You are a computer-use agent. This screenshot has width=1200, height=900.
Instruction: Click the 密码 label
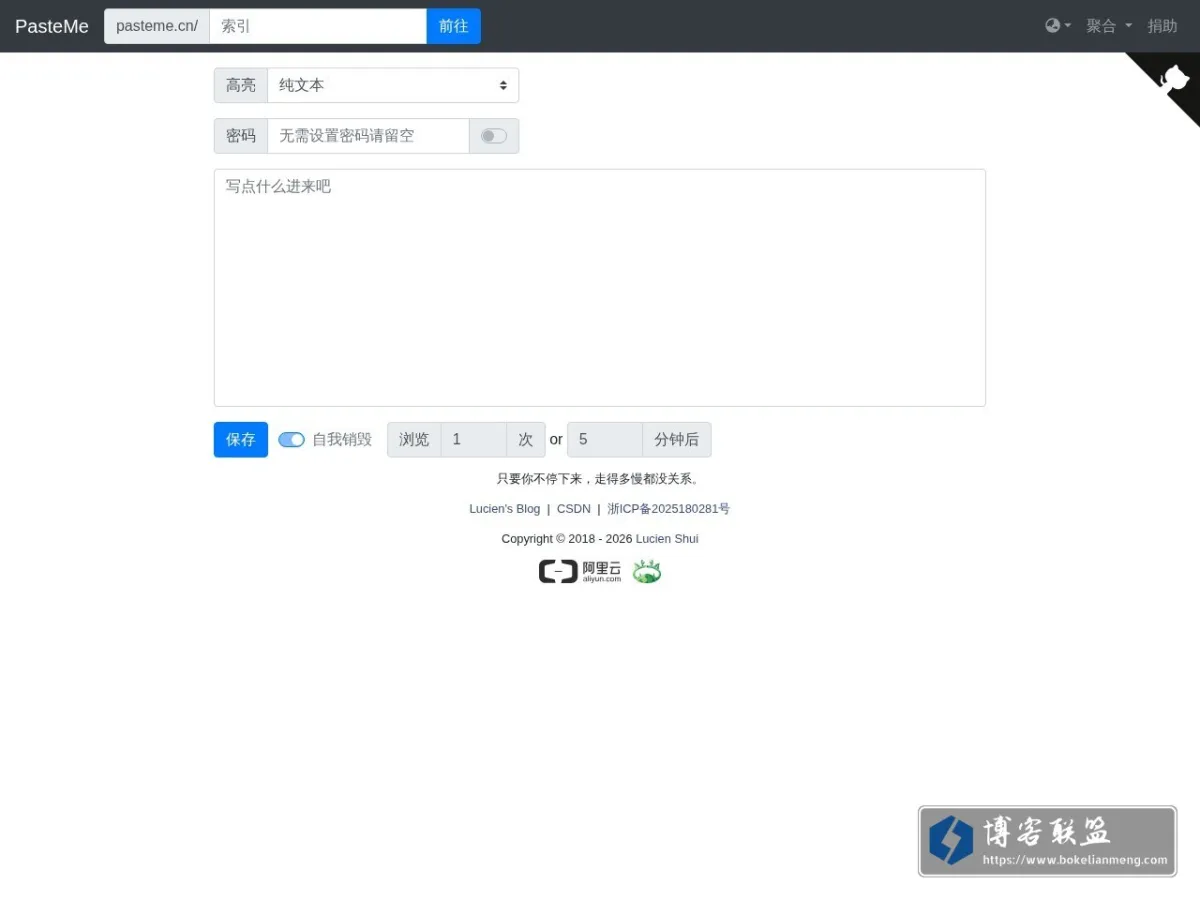pos(241,136)
